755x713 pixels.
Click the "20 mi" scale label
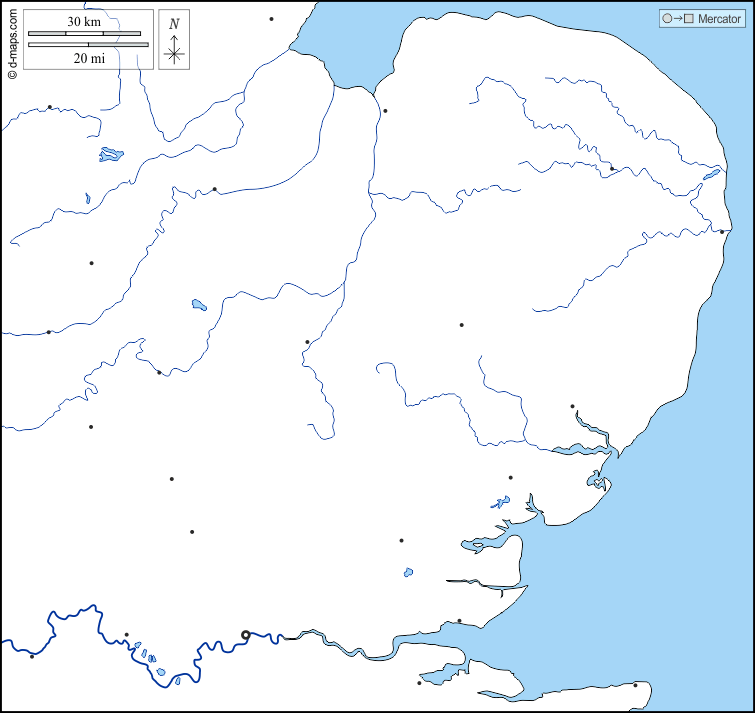(x=89, y=58)
